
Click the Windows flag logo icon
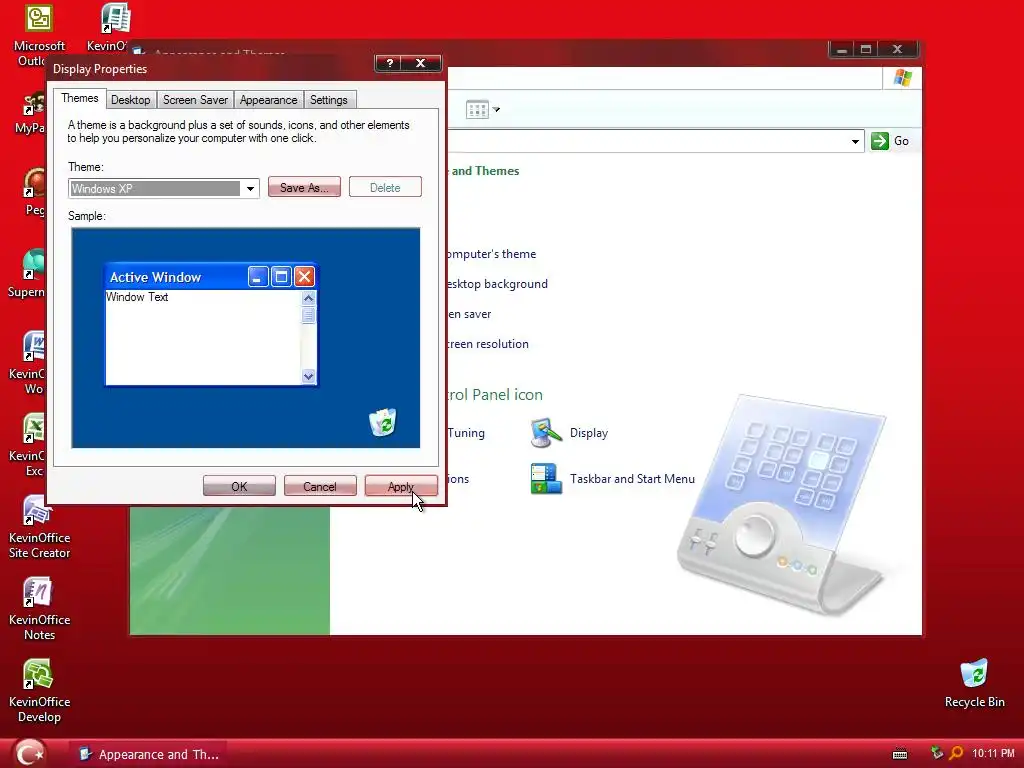click(903, 78)
